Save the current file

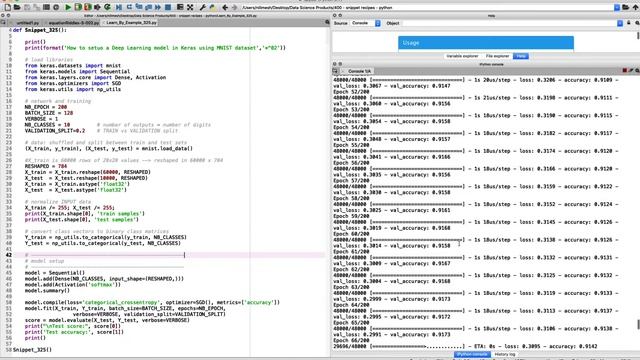(27, 7)
